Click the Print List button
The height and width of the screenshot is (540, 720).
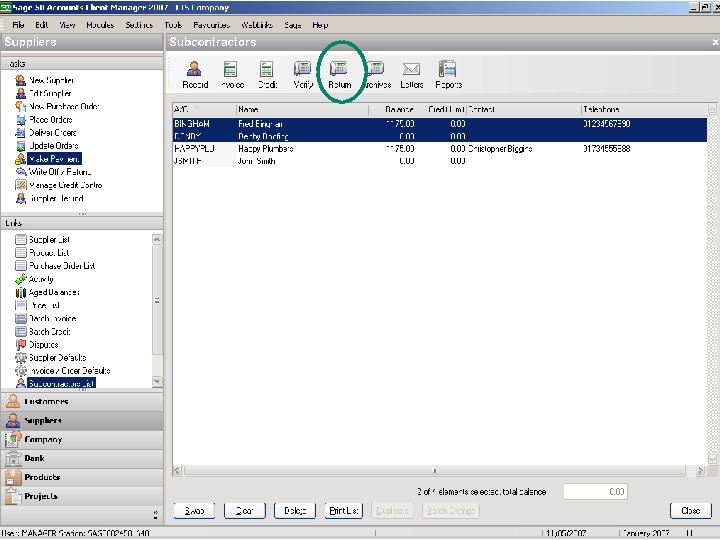[x=344, y=511]
